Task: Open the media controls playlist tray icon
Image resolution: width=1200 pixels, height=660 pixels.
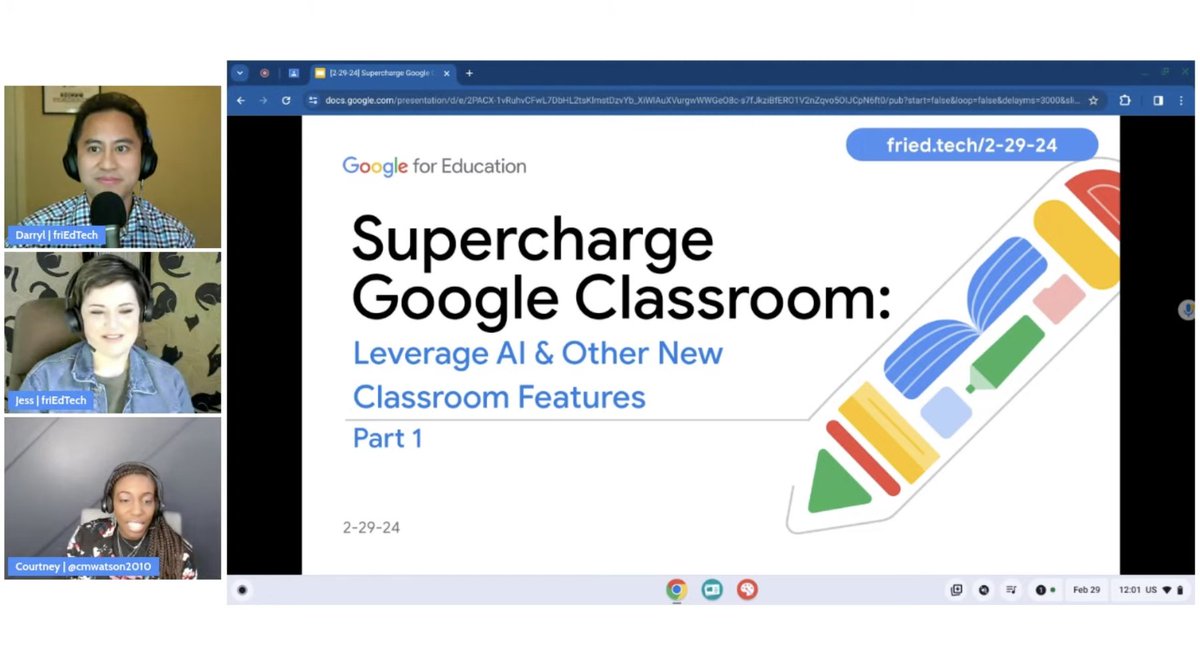Action: click(1012, 590)
